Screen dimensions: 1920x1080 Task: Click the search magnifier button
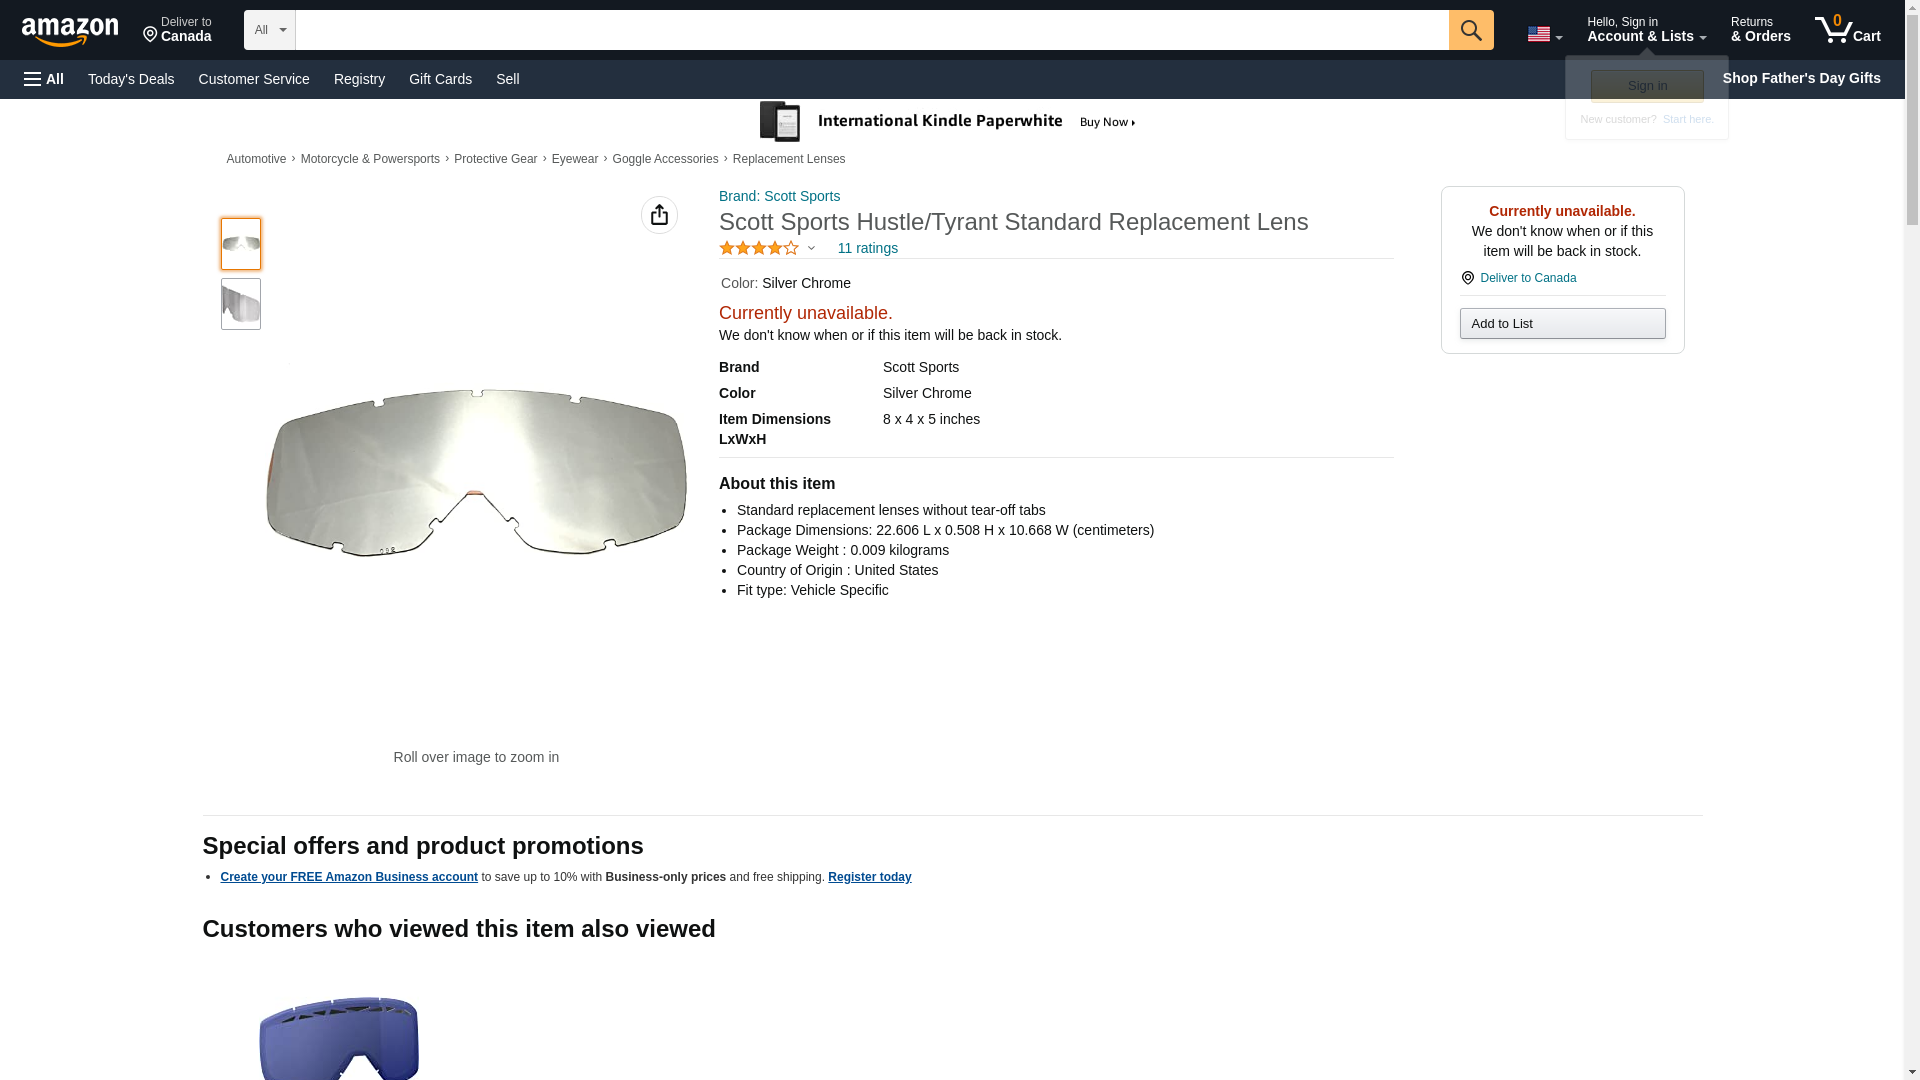[1470, 30]
